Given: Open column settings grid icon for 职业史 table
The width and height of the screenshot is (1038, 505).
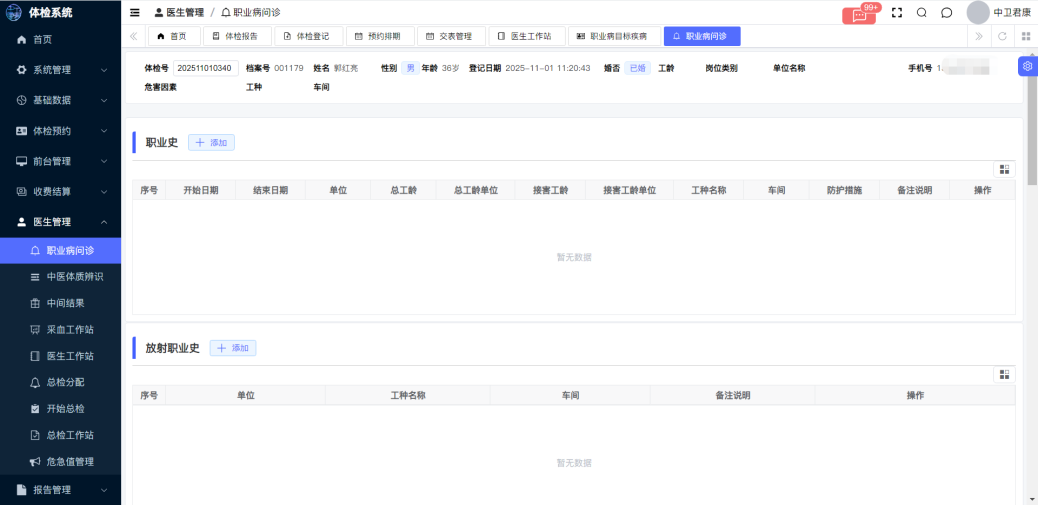Looking at the screenshot, I should pos(1004,169).
